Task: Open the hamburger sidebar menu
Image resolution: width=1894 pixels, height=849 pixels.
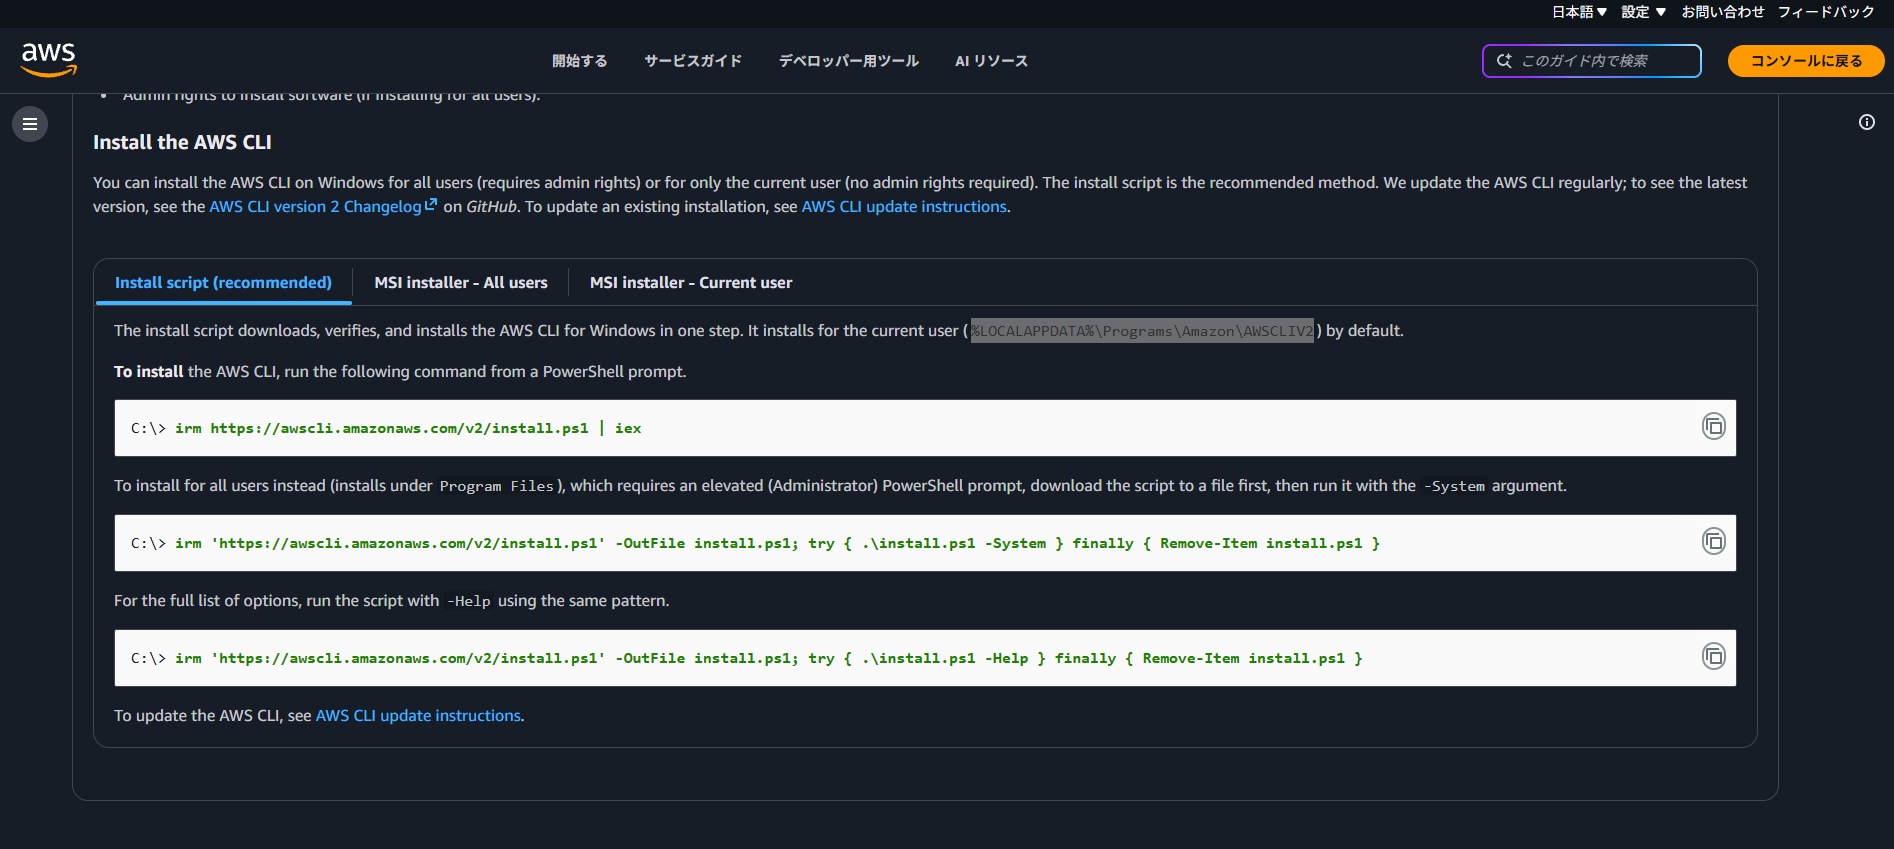Action: (30, 124)
